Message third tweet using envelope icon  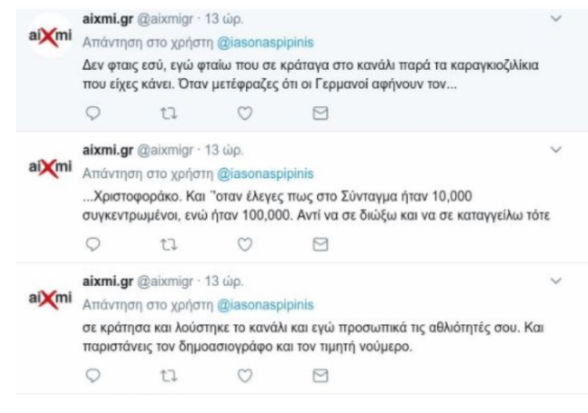(x=320, y=375)
